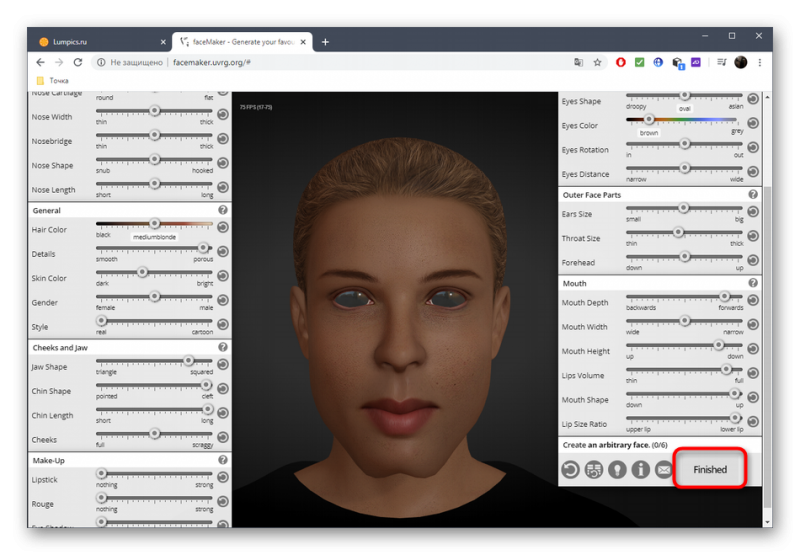The height and width of the screenshot is (555, 800).
Task: Click the random face generator icon
Action: (x=594, y=469)
